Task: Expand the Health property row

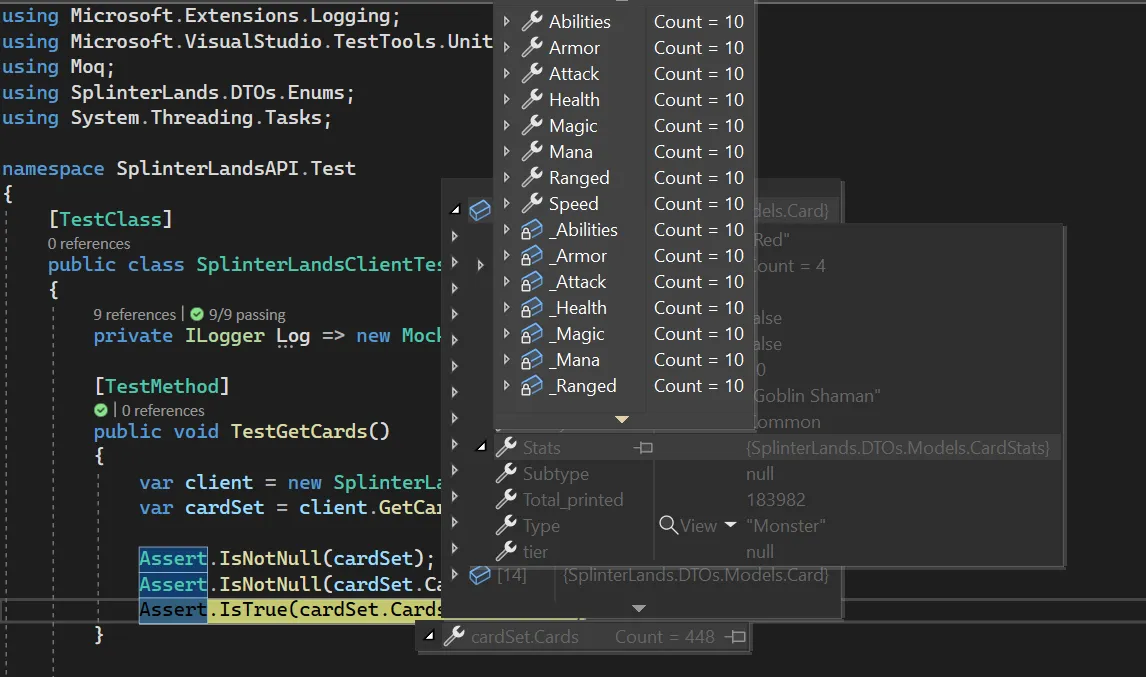Action: (506, 99)
